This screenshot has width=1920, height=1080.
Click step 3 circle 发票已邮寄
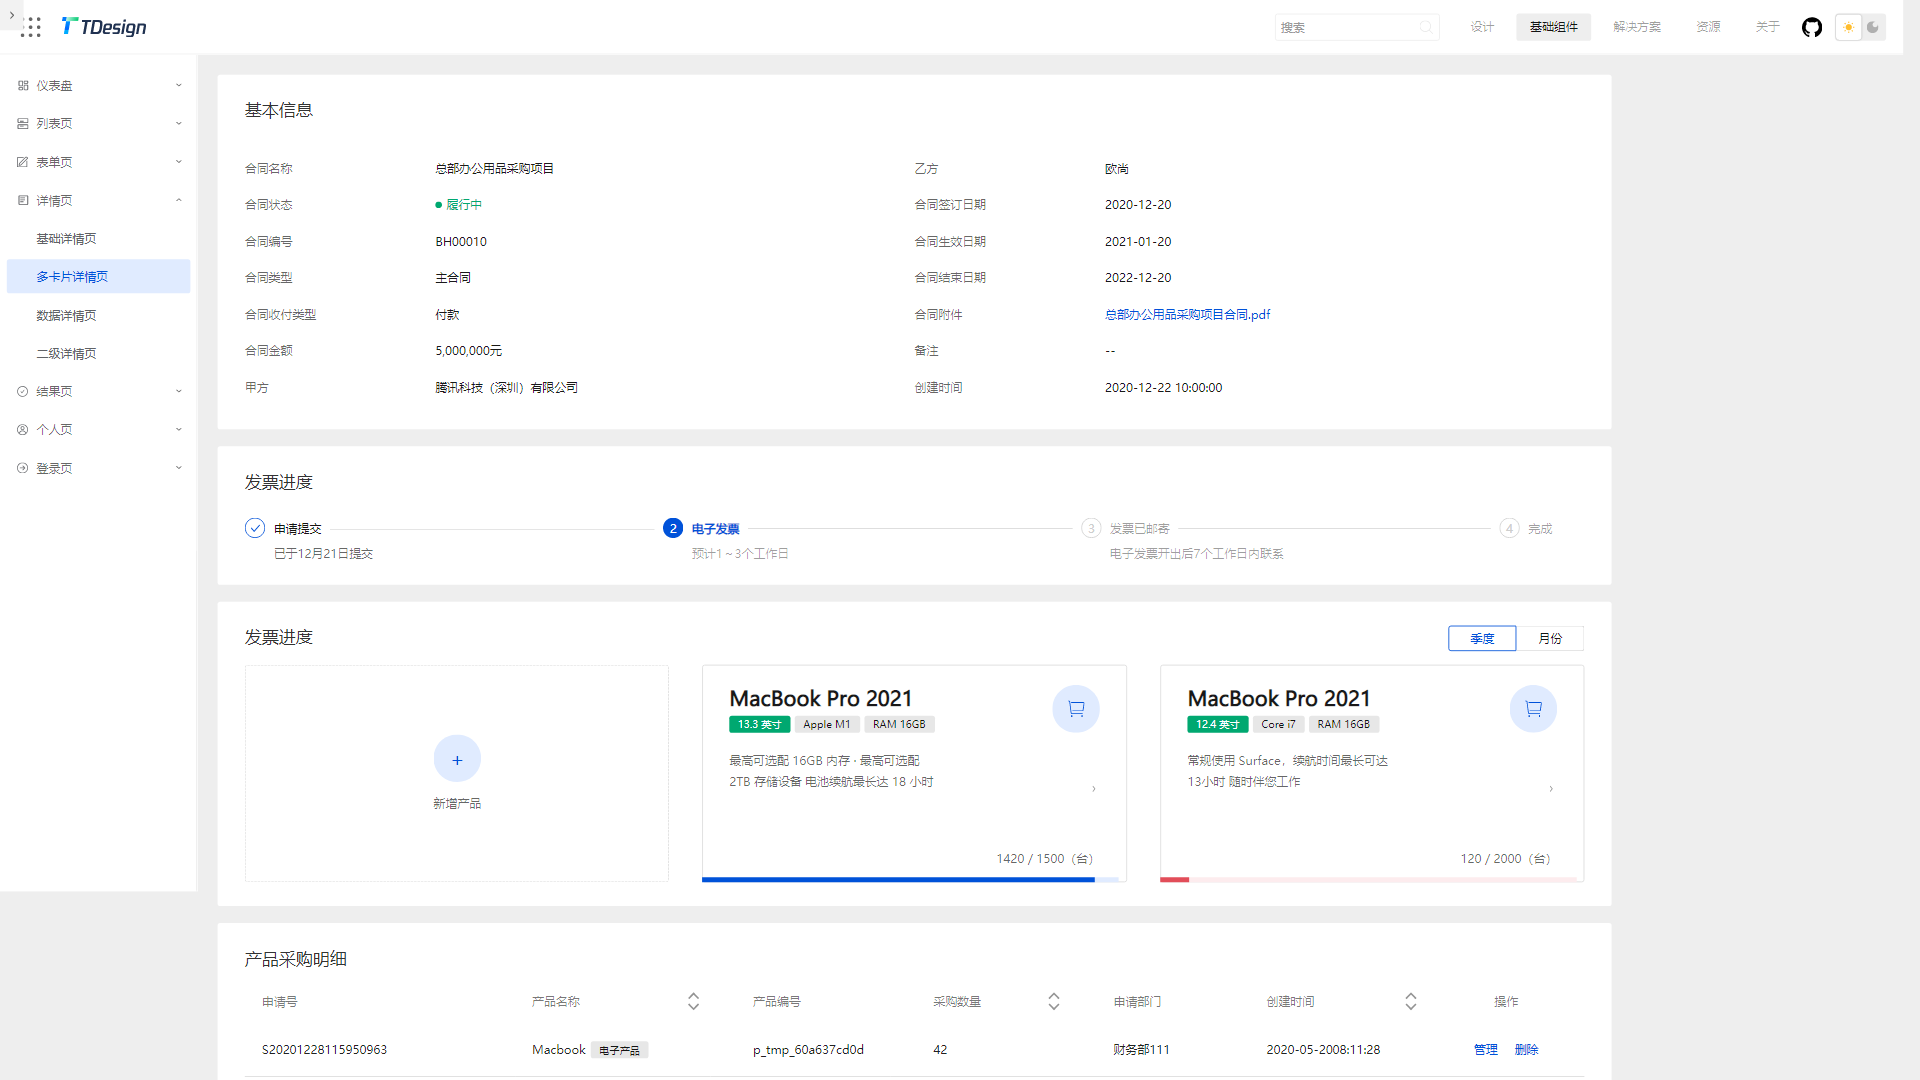pyautogui.click(x=1091, y=528)
